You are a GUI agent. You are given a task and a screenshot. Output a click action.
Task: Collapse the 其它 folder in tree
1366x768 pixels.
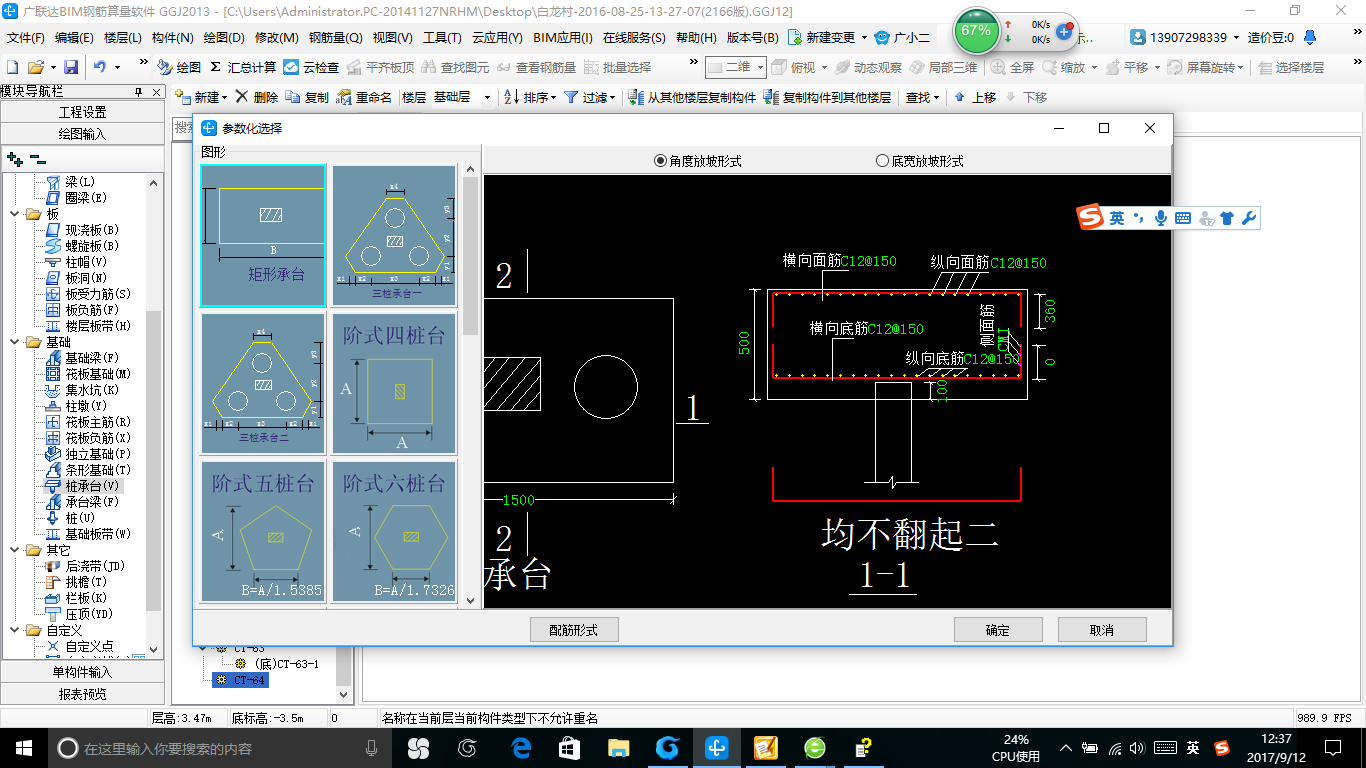13,550
